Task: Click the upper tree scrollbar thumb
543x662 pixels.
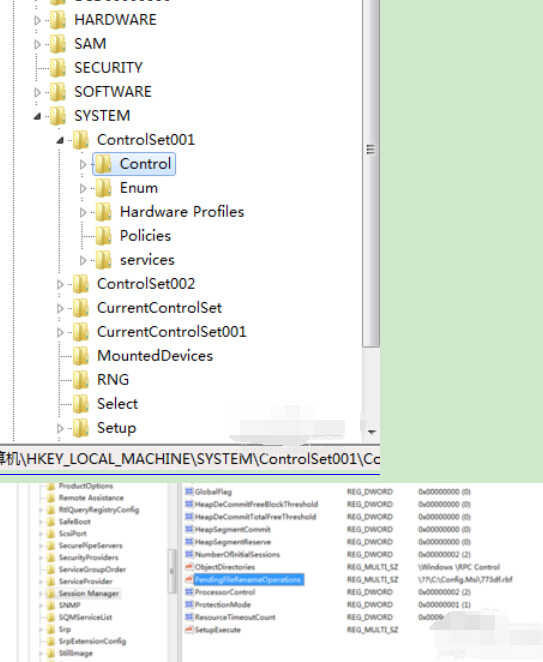Action: point(371,173)
